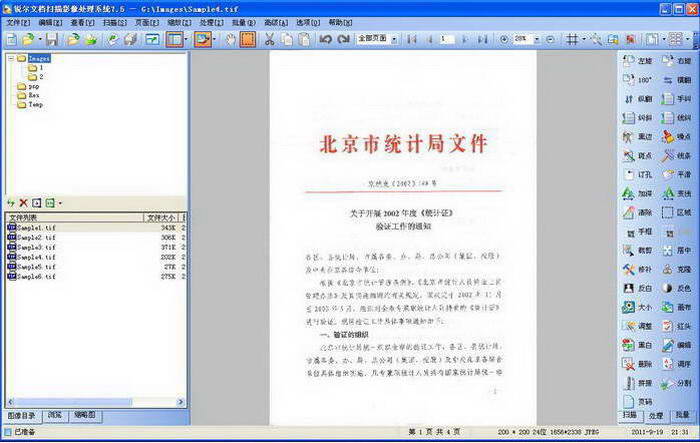Click the 180° rotate tool
The height and width of the screenshot is (443, 700).
pos(638,79)
